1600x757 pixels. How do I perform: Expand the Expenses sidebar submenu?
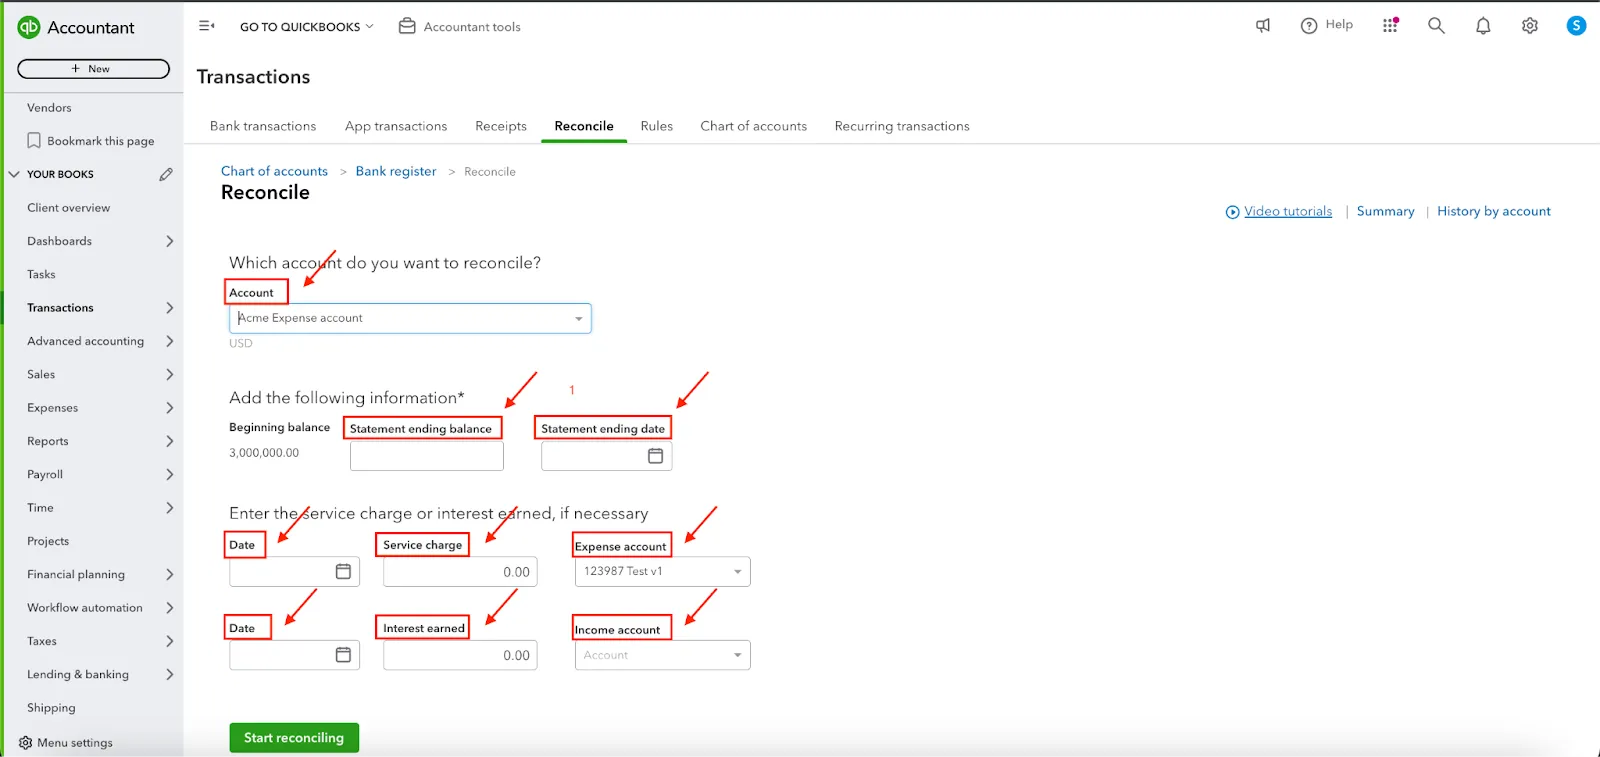pyautogui.click(x=169, y=408)
